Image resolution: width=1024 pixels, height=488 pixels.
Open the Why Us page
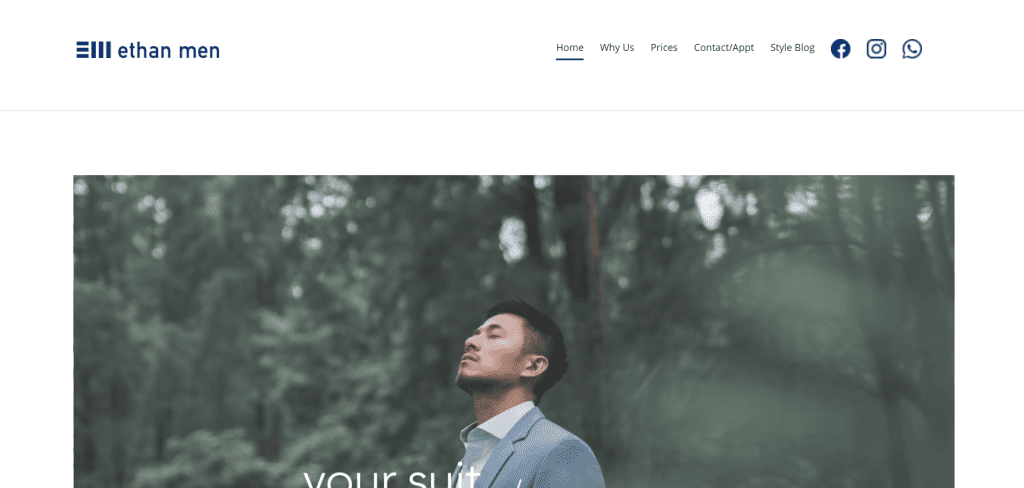click(617, 48)
